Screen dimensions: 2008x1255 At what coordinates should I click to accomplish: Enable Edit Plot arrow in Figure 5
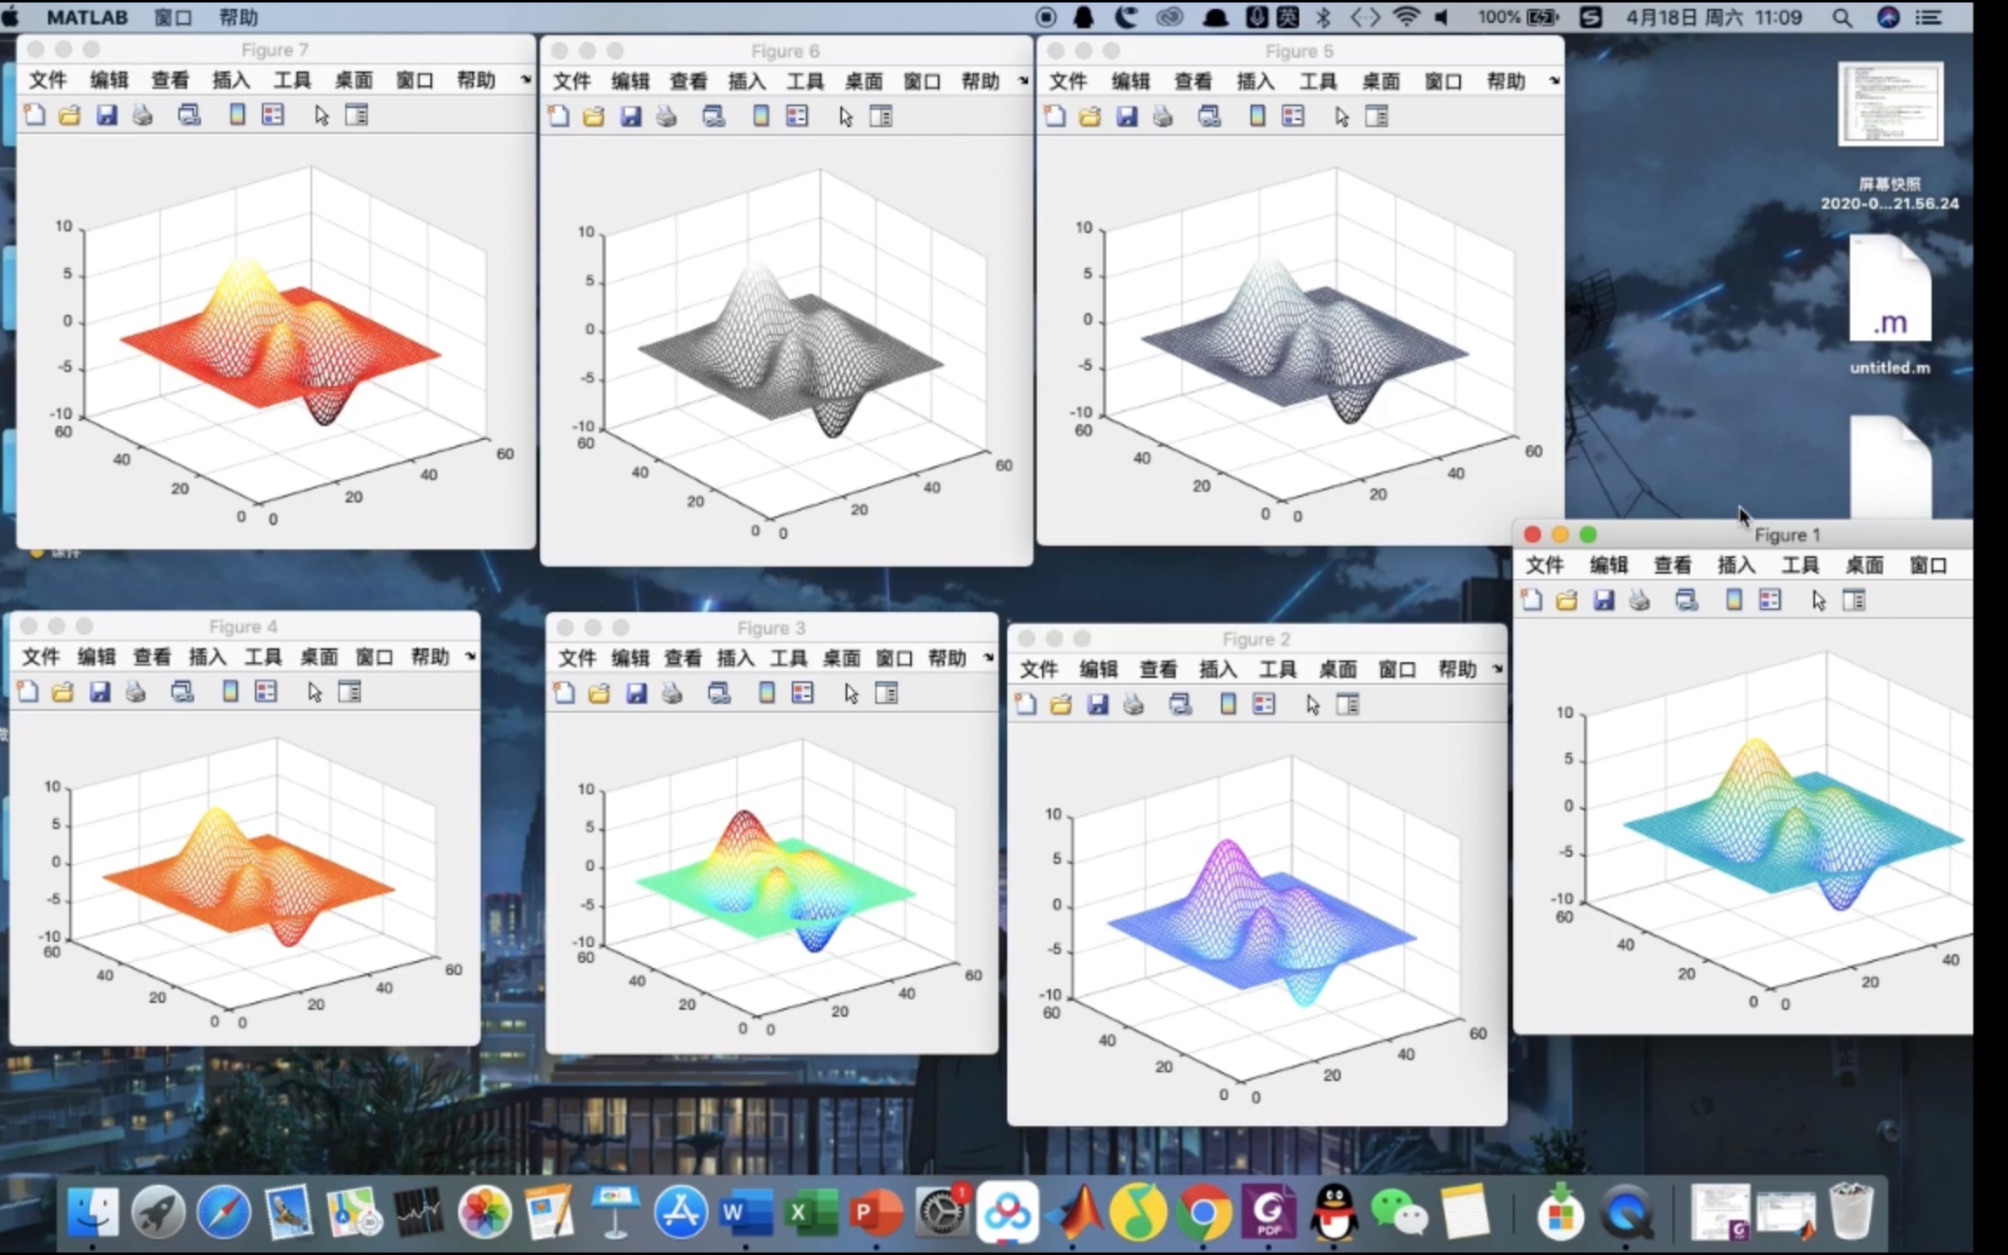(1341, 117)
